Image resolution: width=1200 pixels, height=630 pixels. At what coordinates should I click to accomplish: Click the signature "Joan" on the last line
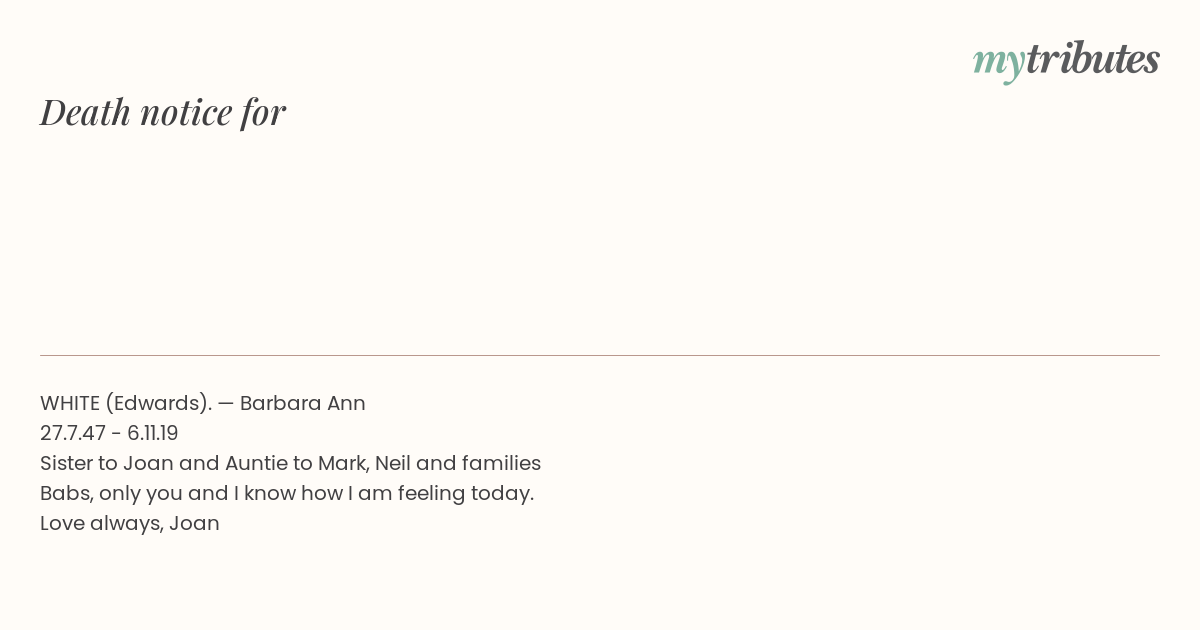click(194, 523)
